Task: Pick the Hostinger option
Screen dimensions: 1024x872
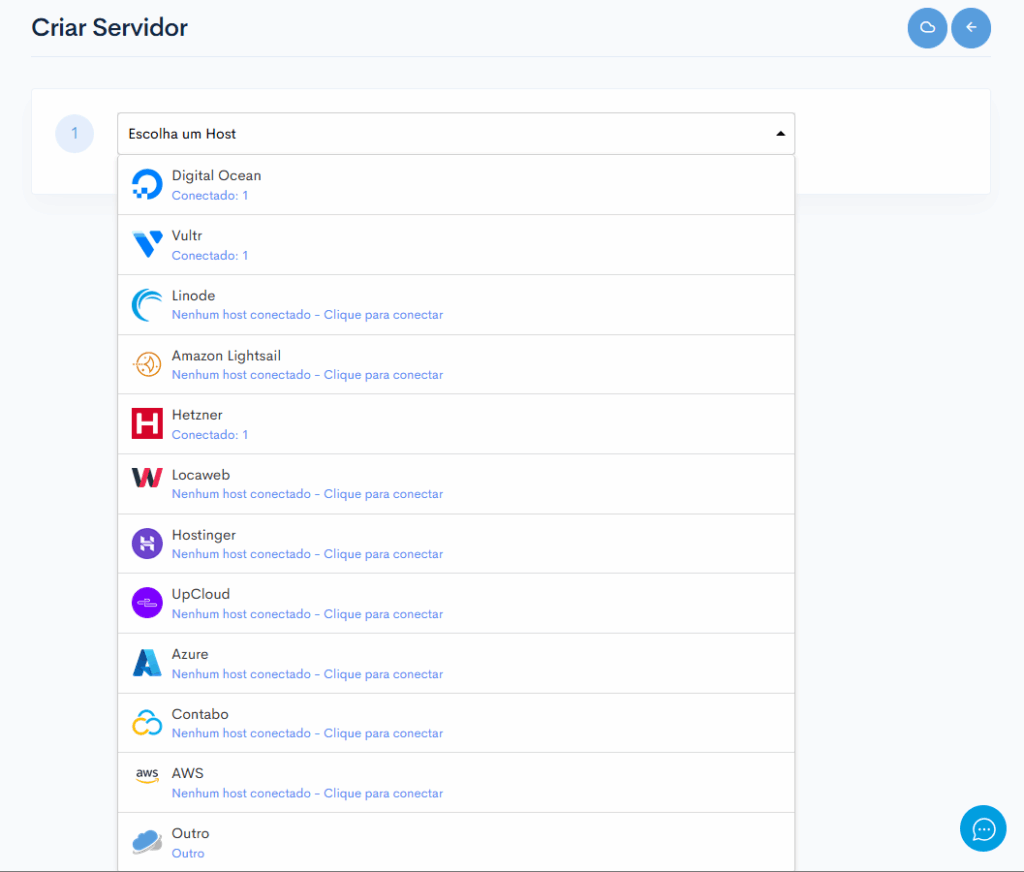Action: [x=456, y=543]
